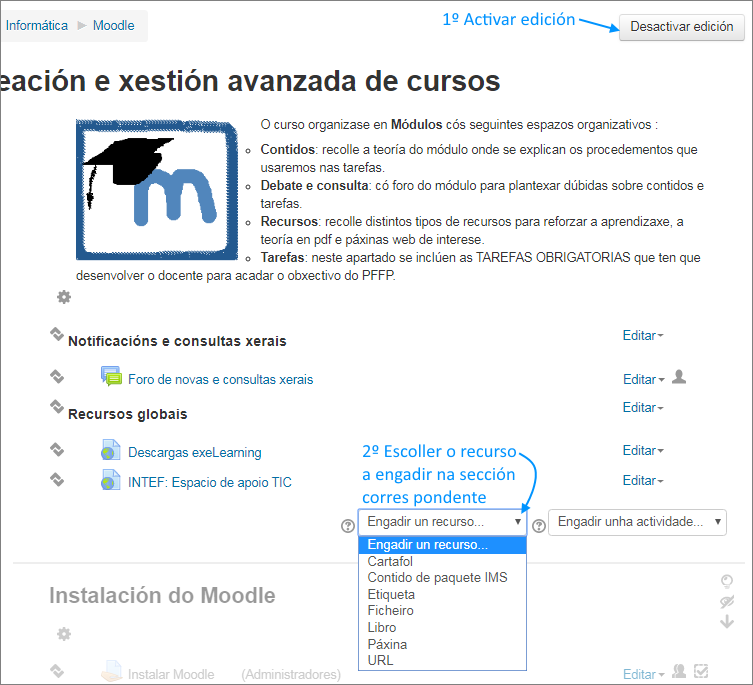Click move handle for Descargas exeLearning
Image resolution: width=753 pixels, height=685 pixels.
(x=57, y=450)
